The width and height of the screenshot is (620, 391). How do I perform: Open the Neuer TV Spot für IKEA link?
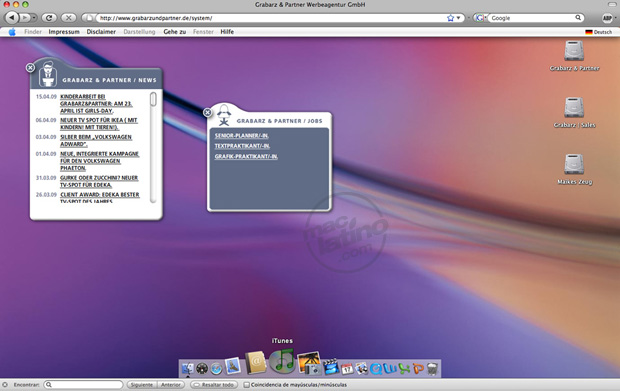(x=99, y=123)
